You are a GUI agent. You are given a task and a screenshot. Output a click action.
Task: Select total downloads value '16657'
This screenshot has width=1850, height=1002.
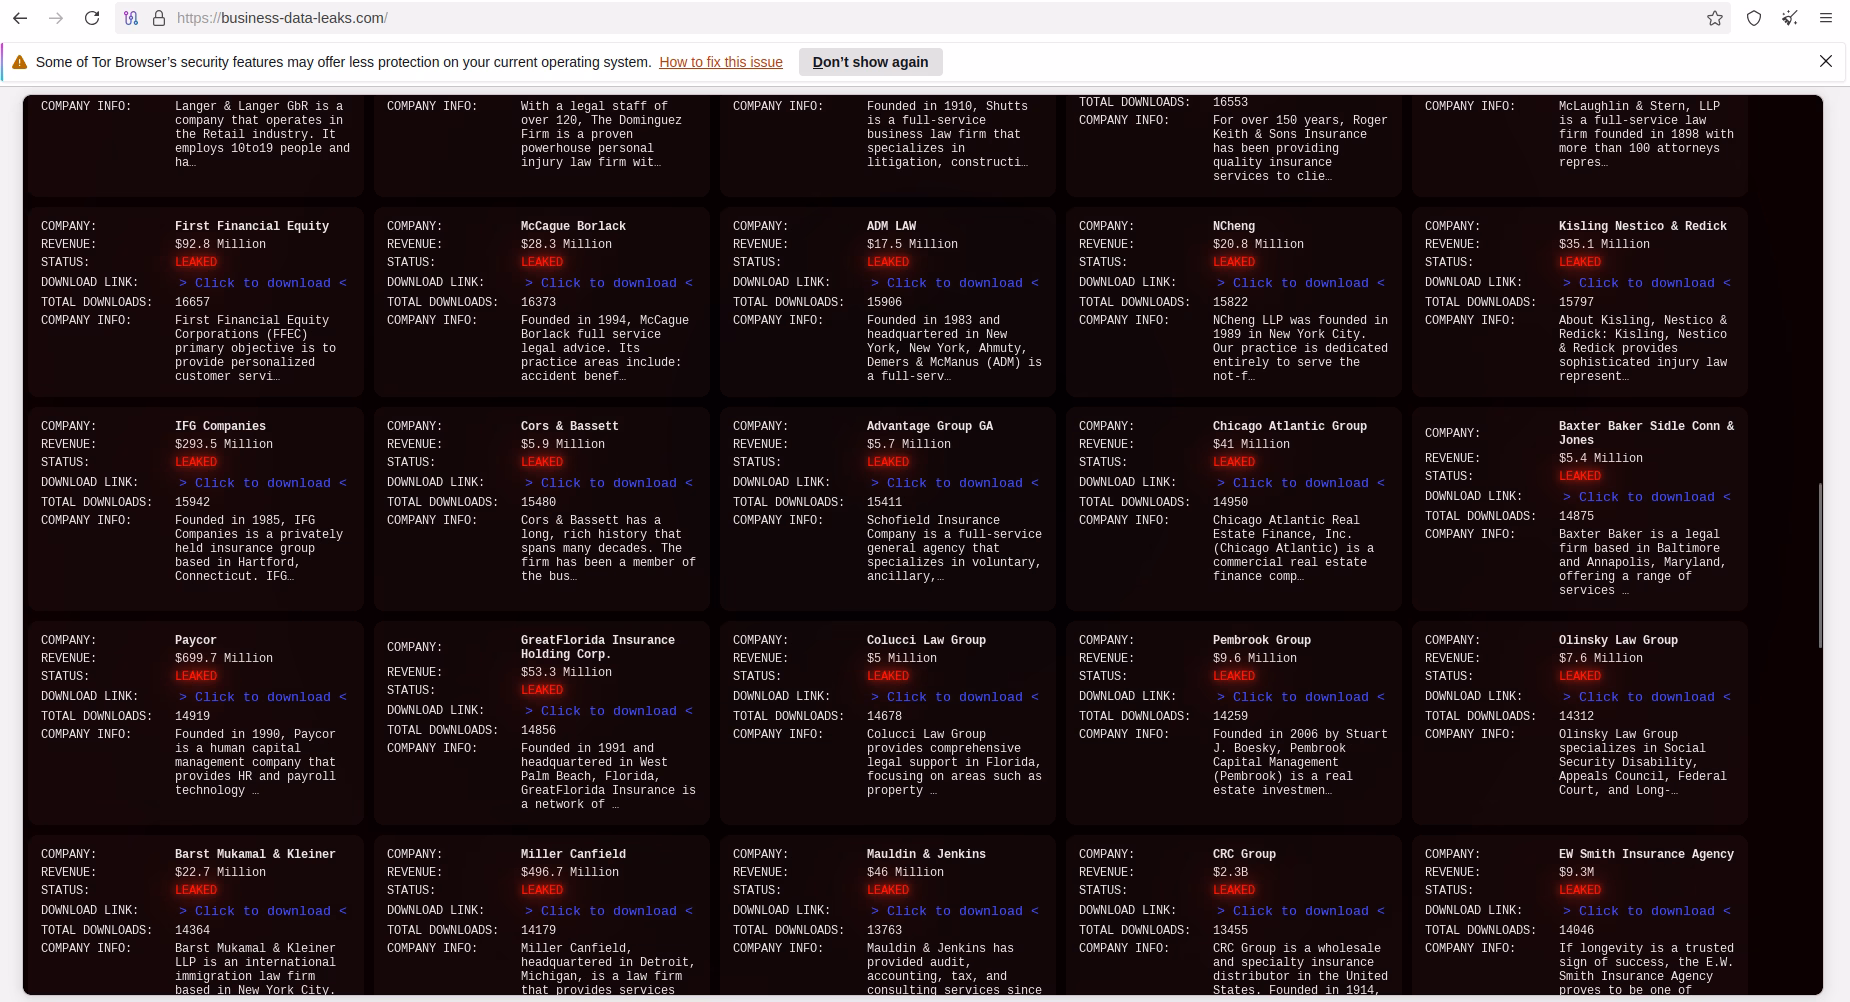192,302
